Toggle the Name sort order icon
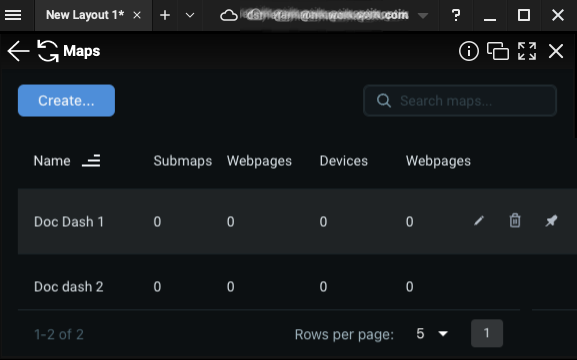 [x=91, y=161]
